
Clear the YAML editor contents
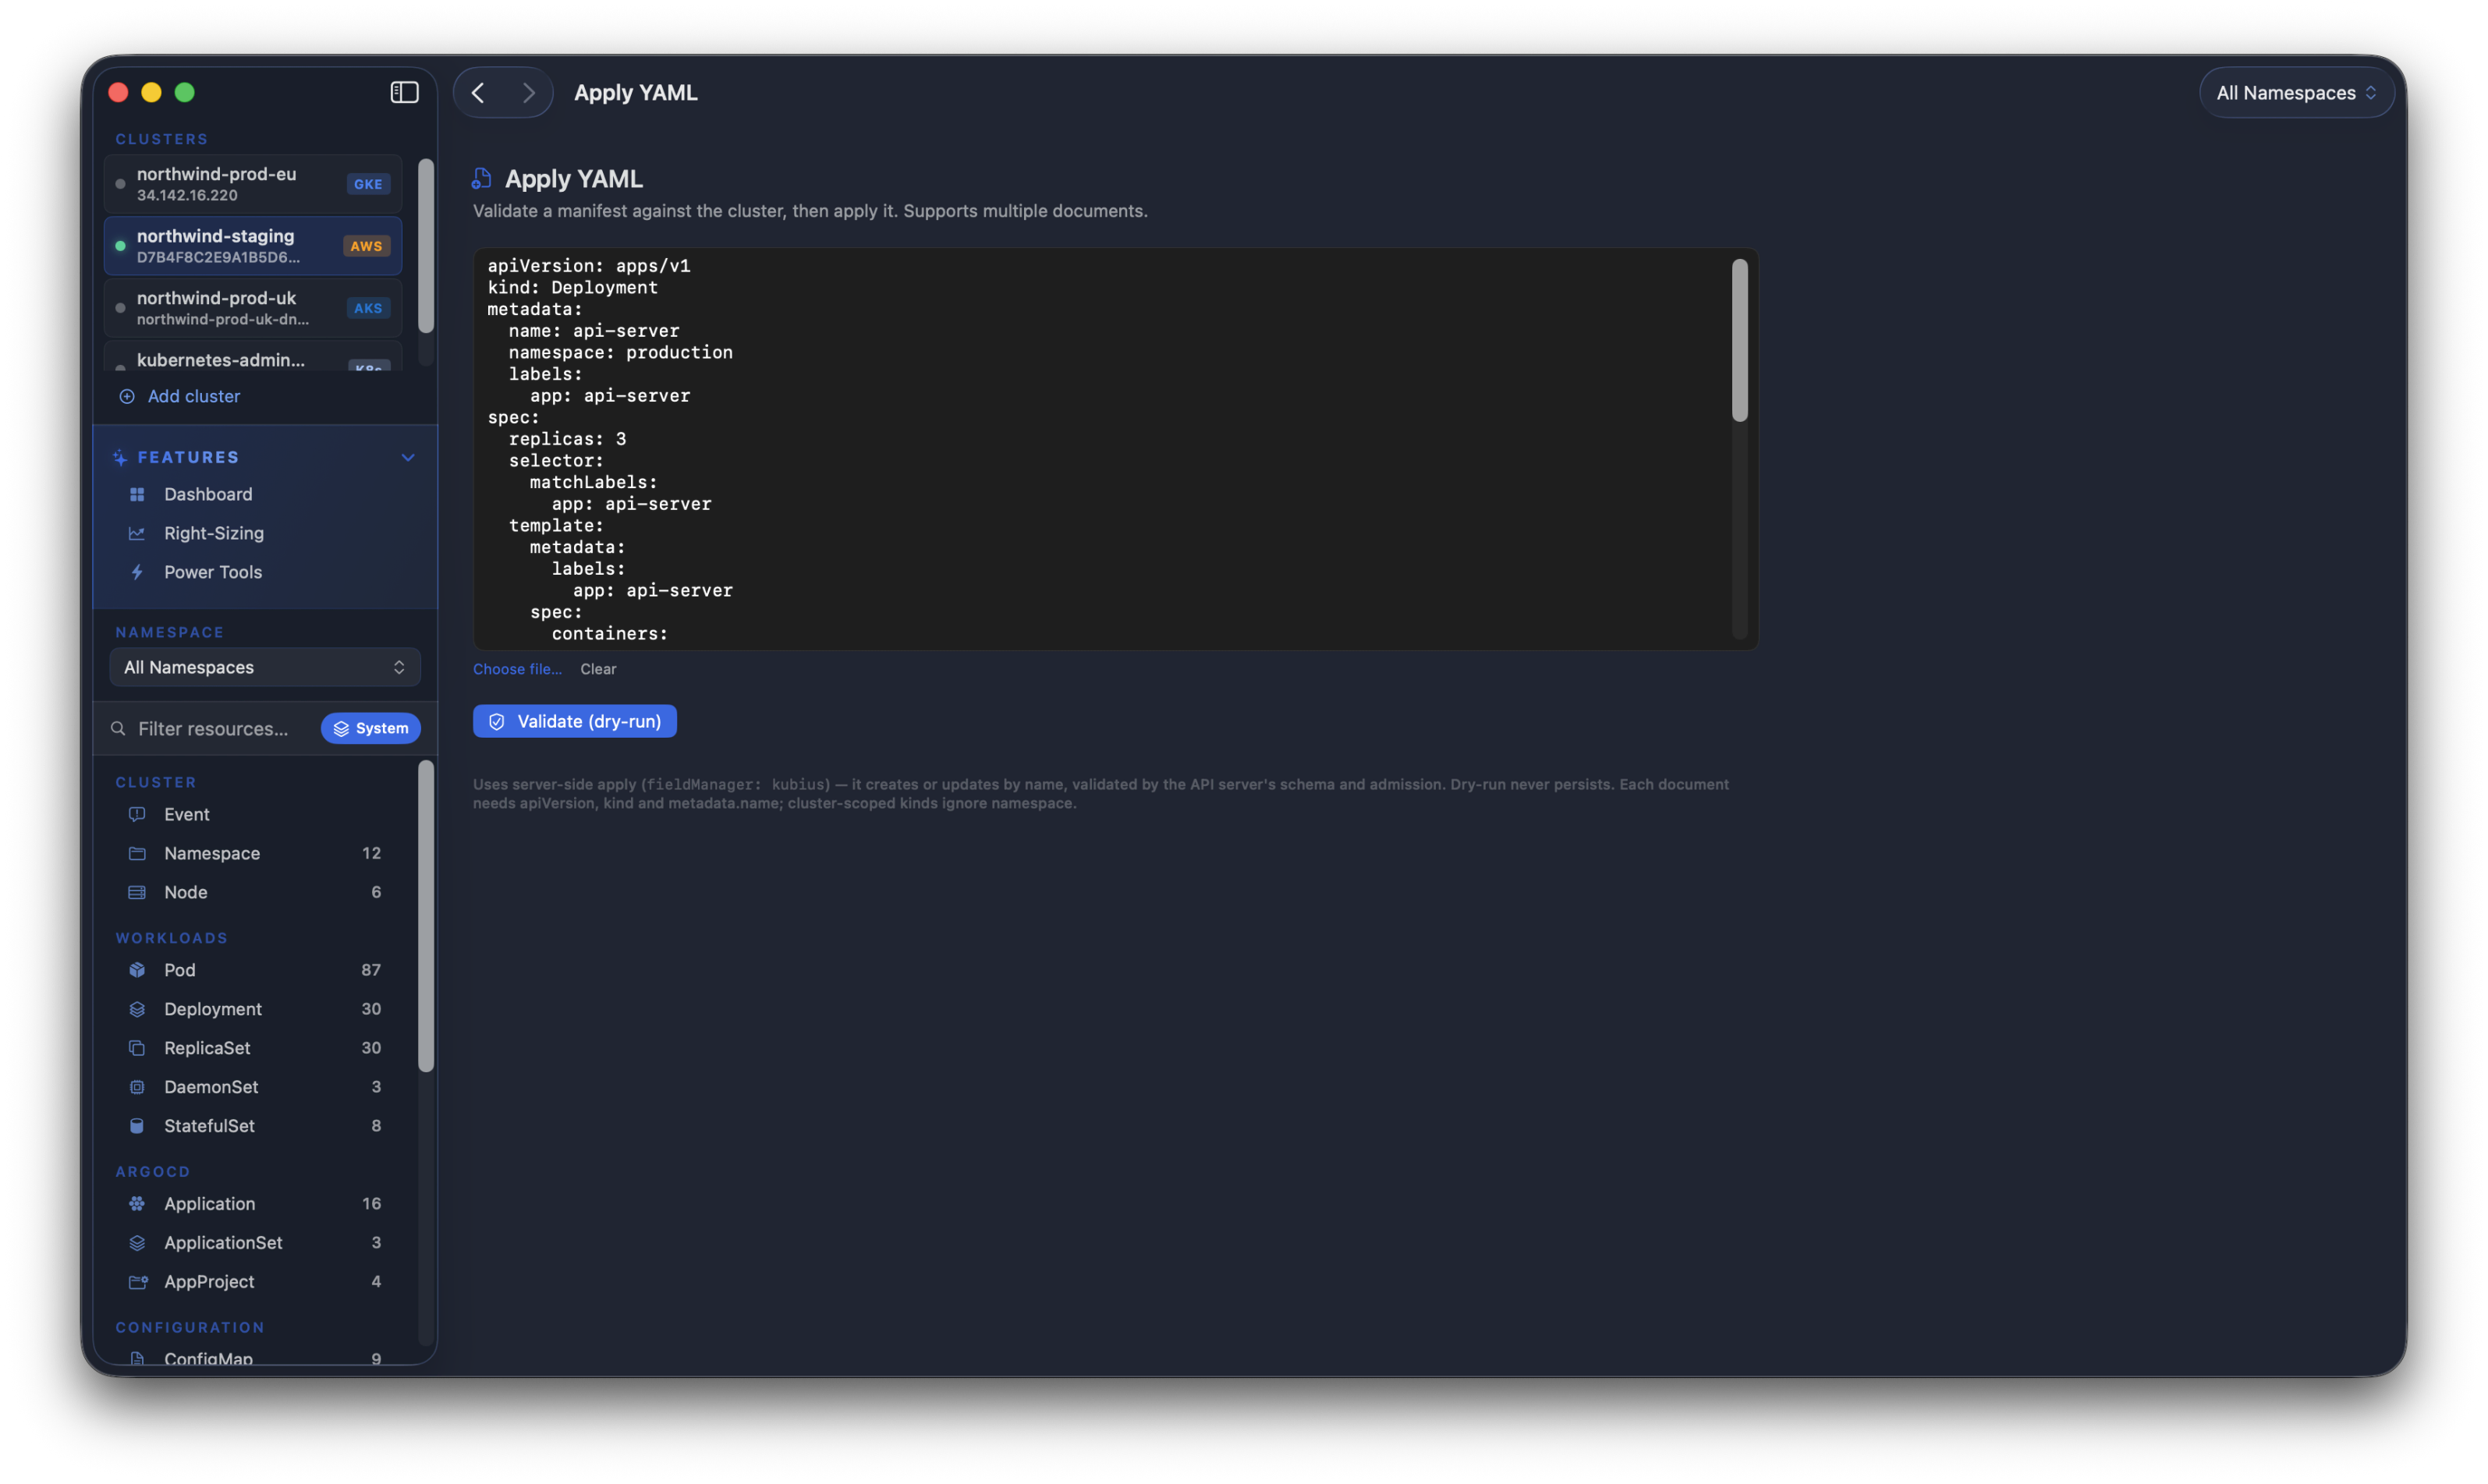[598, 669]
